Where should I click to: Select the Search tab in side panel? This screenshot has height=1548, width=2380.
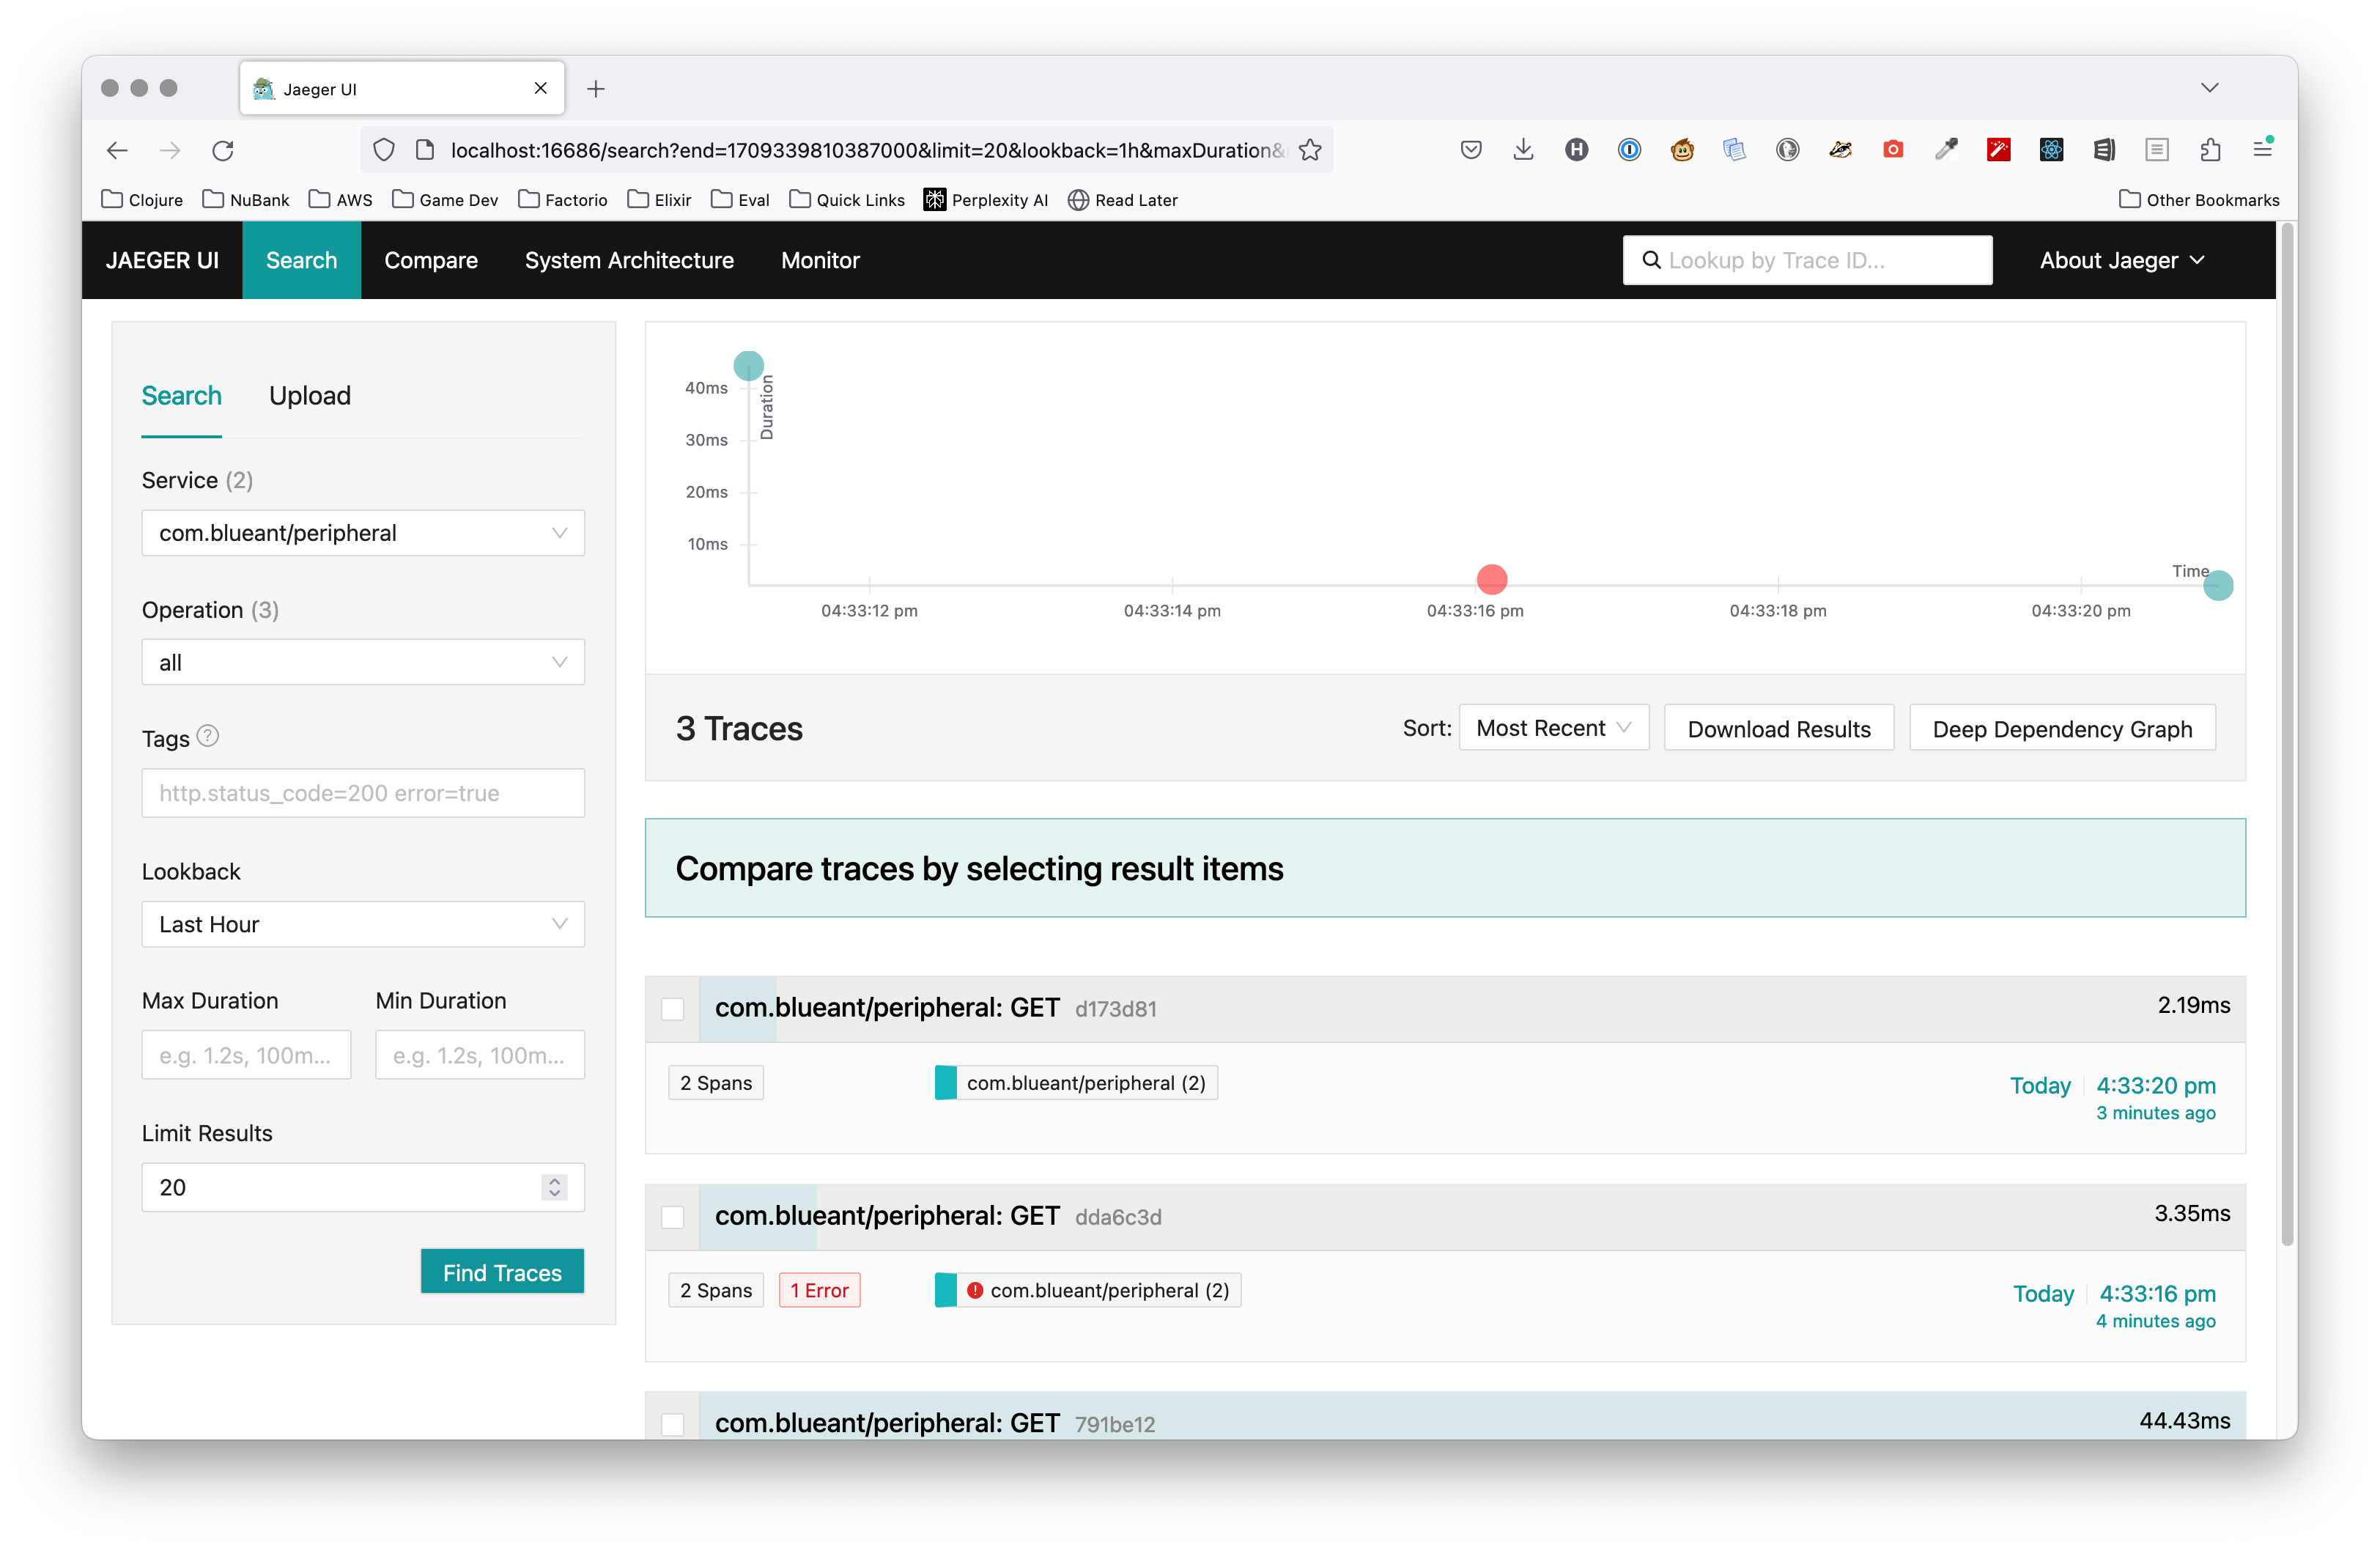tap(181, 396)
